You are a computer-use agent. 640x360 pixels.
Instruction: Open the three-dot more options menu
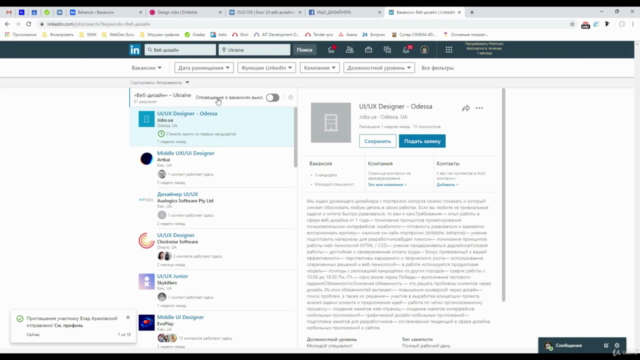479,108
